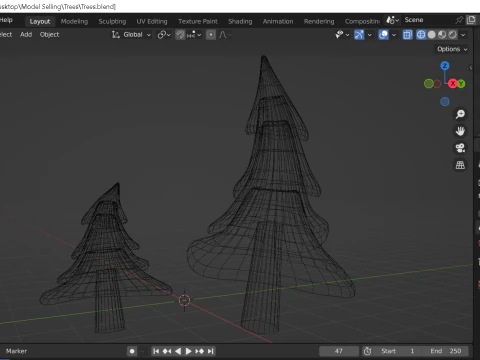Click the End frame field
The height and width of the screenshot is (360, 480).
(x=445, y=351)
